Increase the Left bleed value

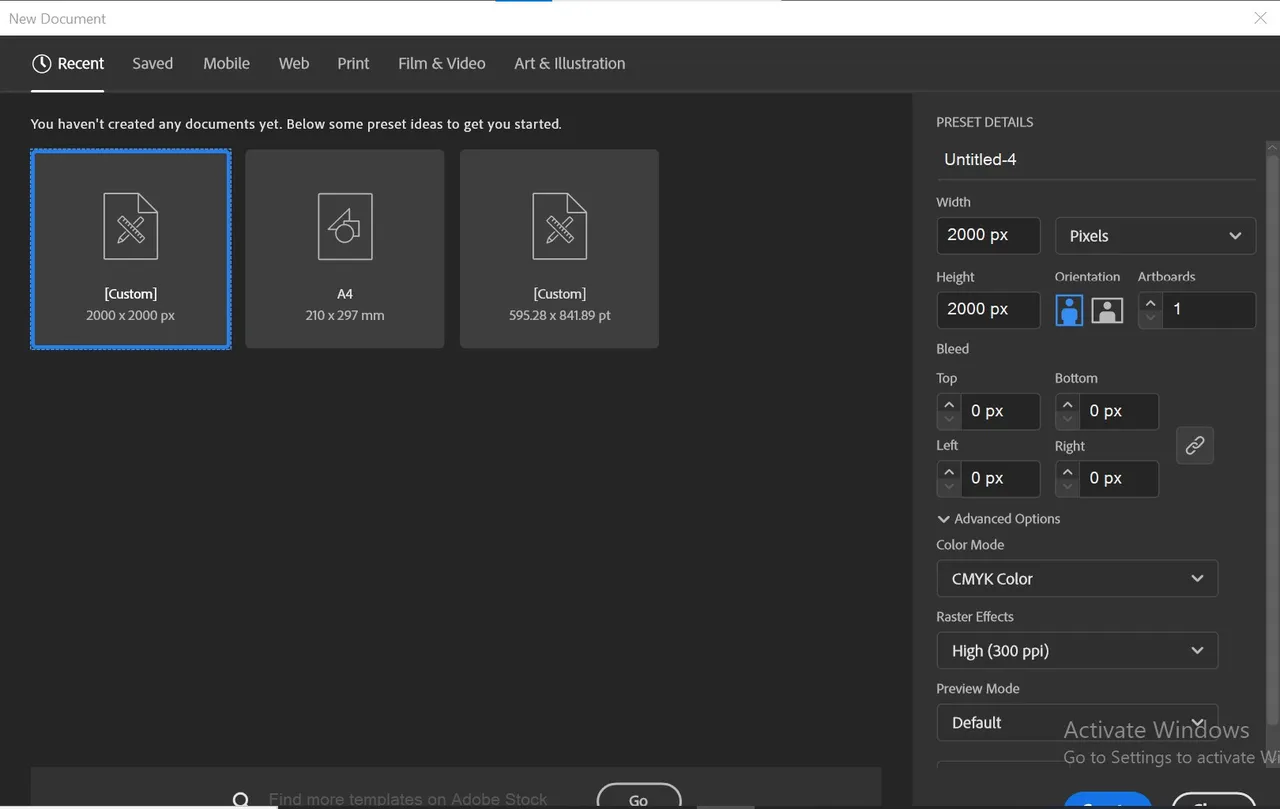coord(949,472)
